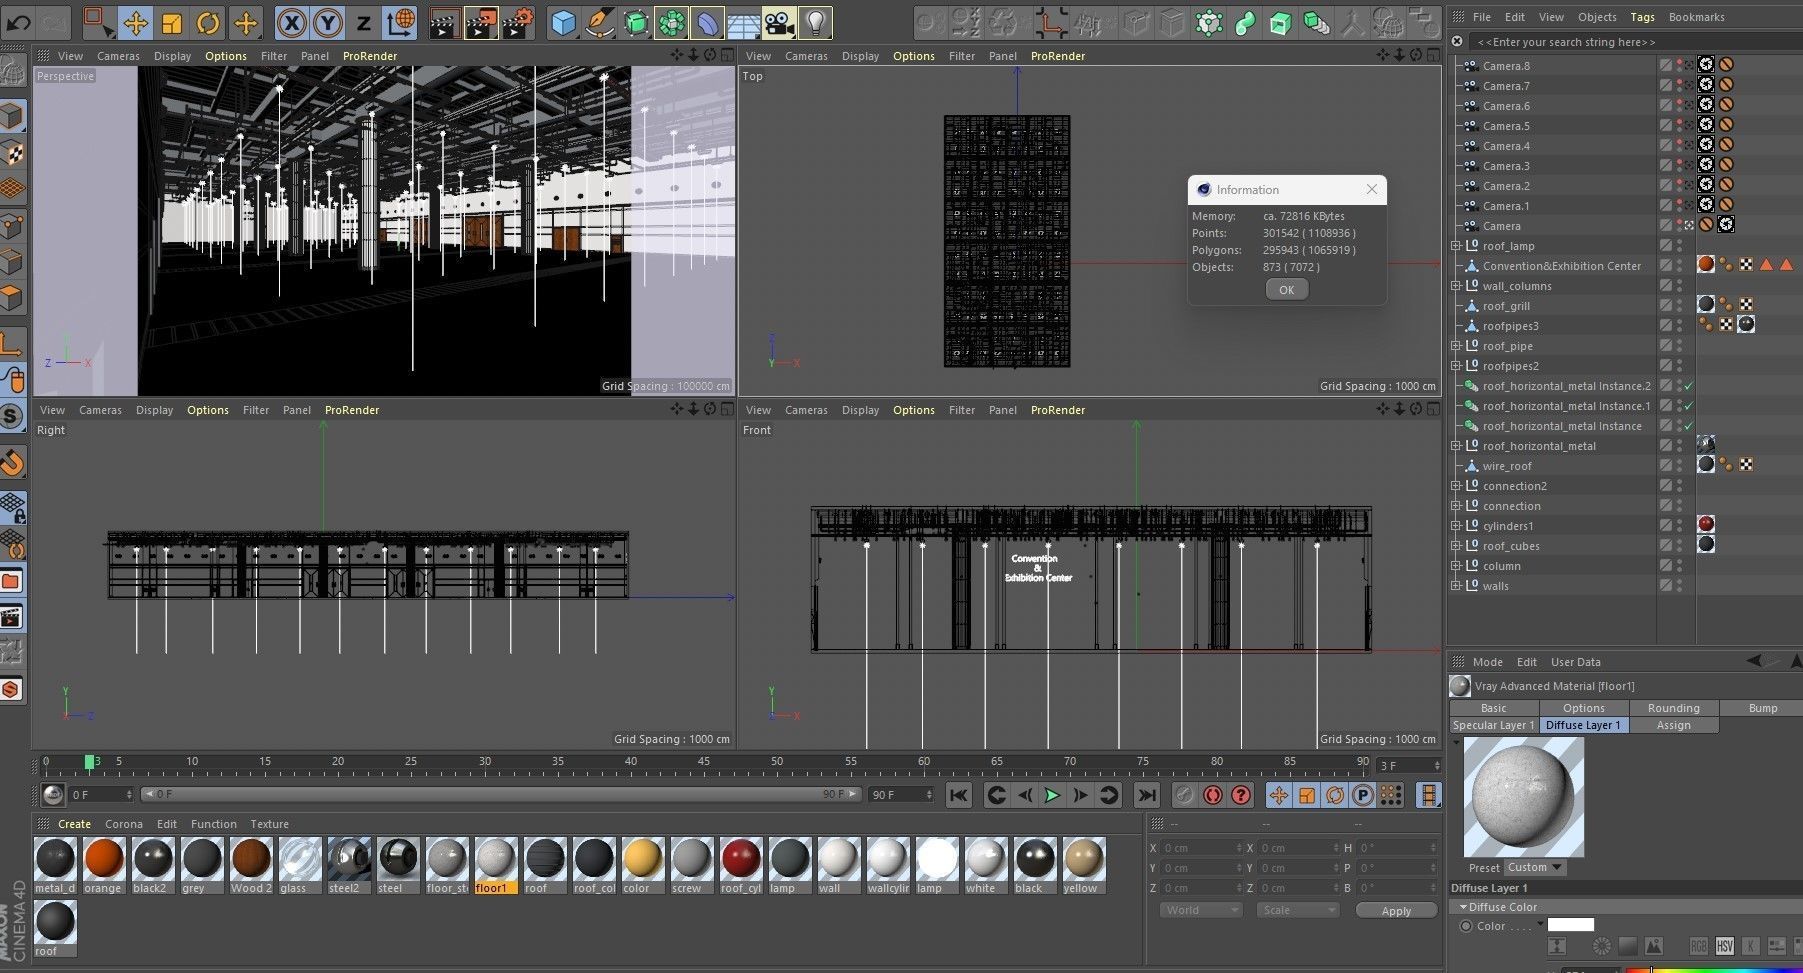Toggle visibility dots for roof_lamp object

click(1679, 246)
